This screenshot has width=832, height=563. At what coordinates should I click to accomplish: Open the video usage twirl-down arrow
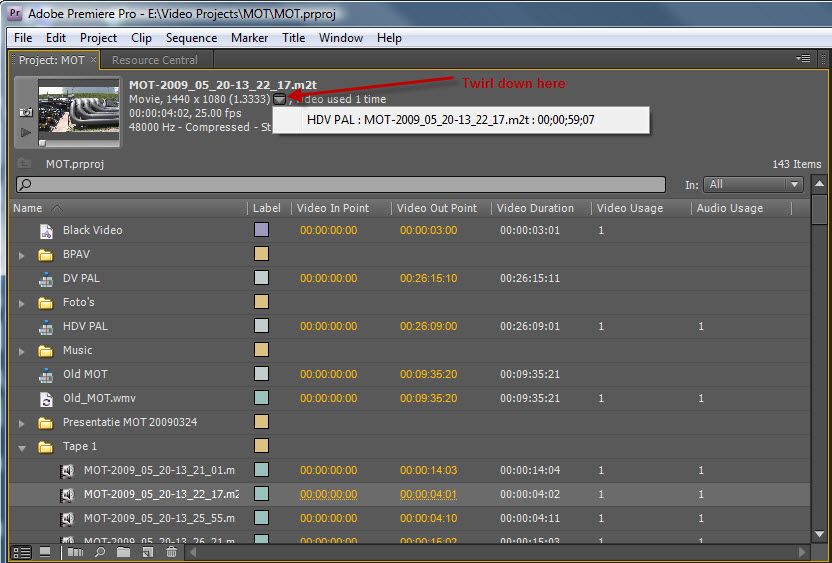(x=279, y=99)
